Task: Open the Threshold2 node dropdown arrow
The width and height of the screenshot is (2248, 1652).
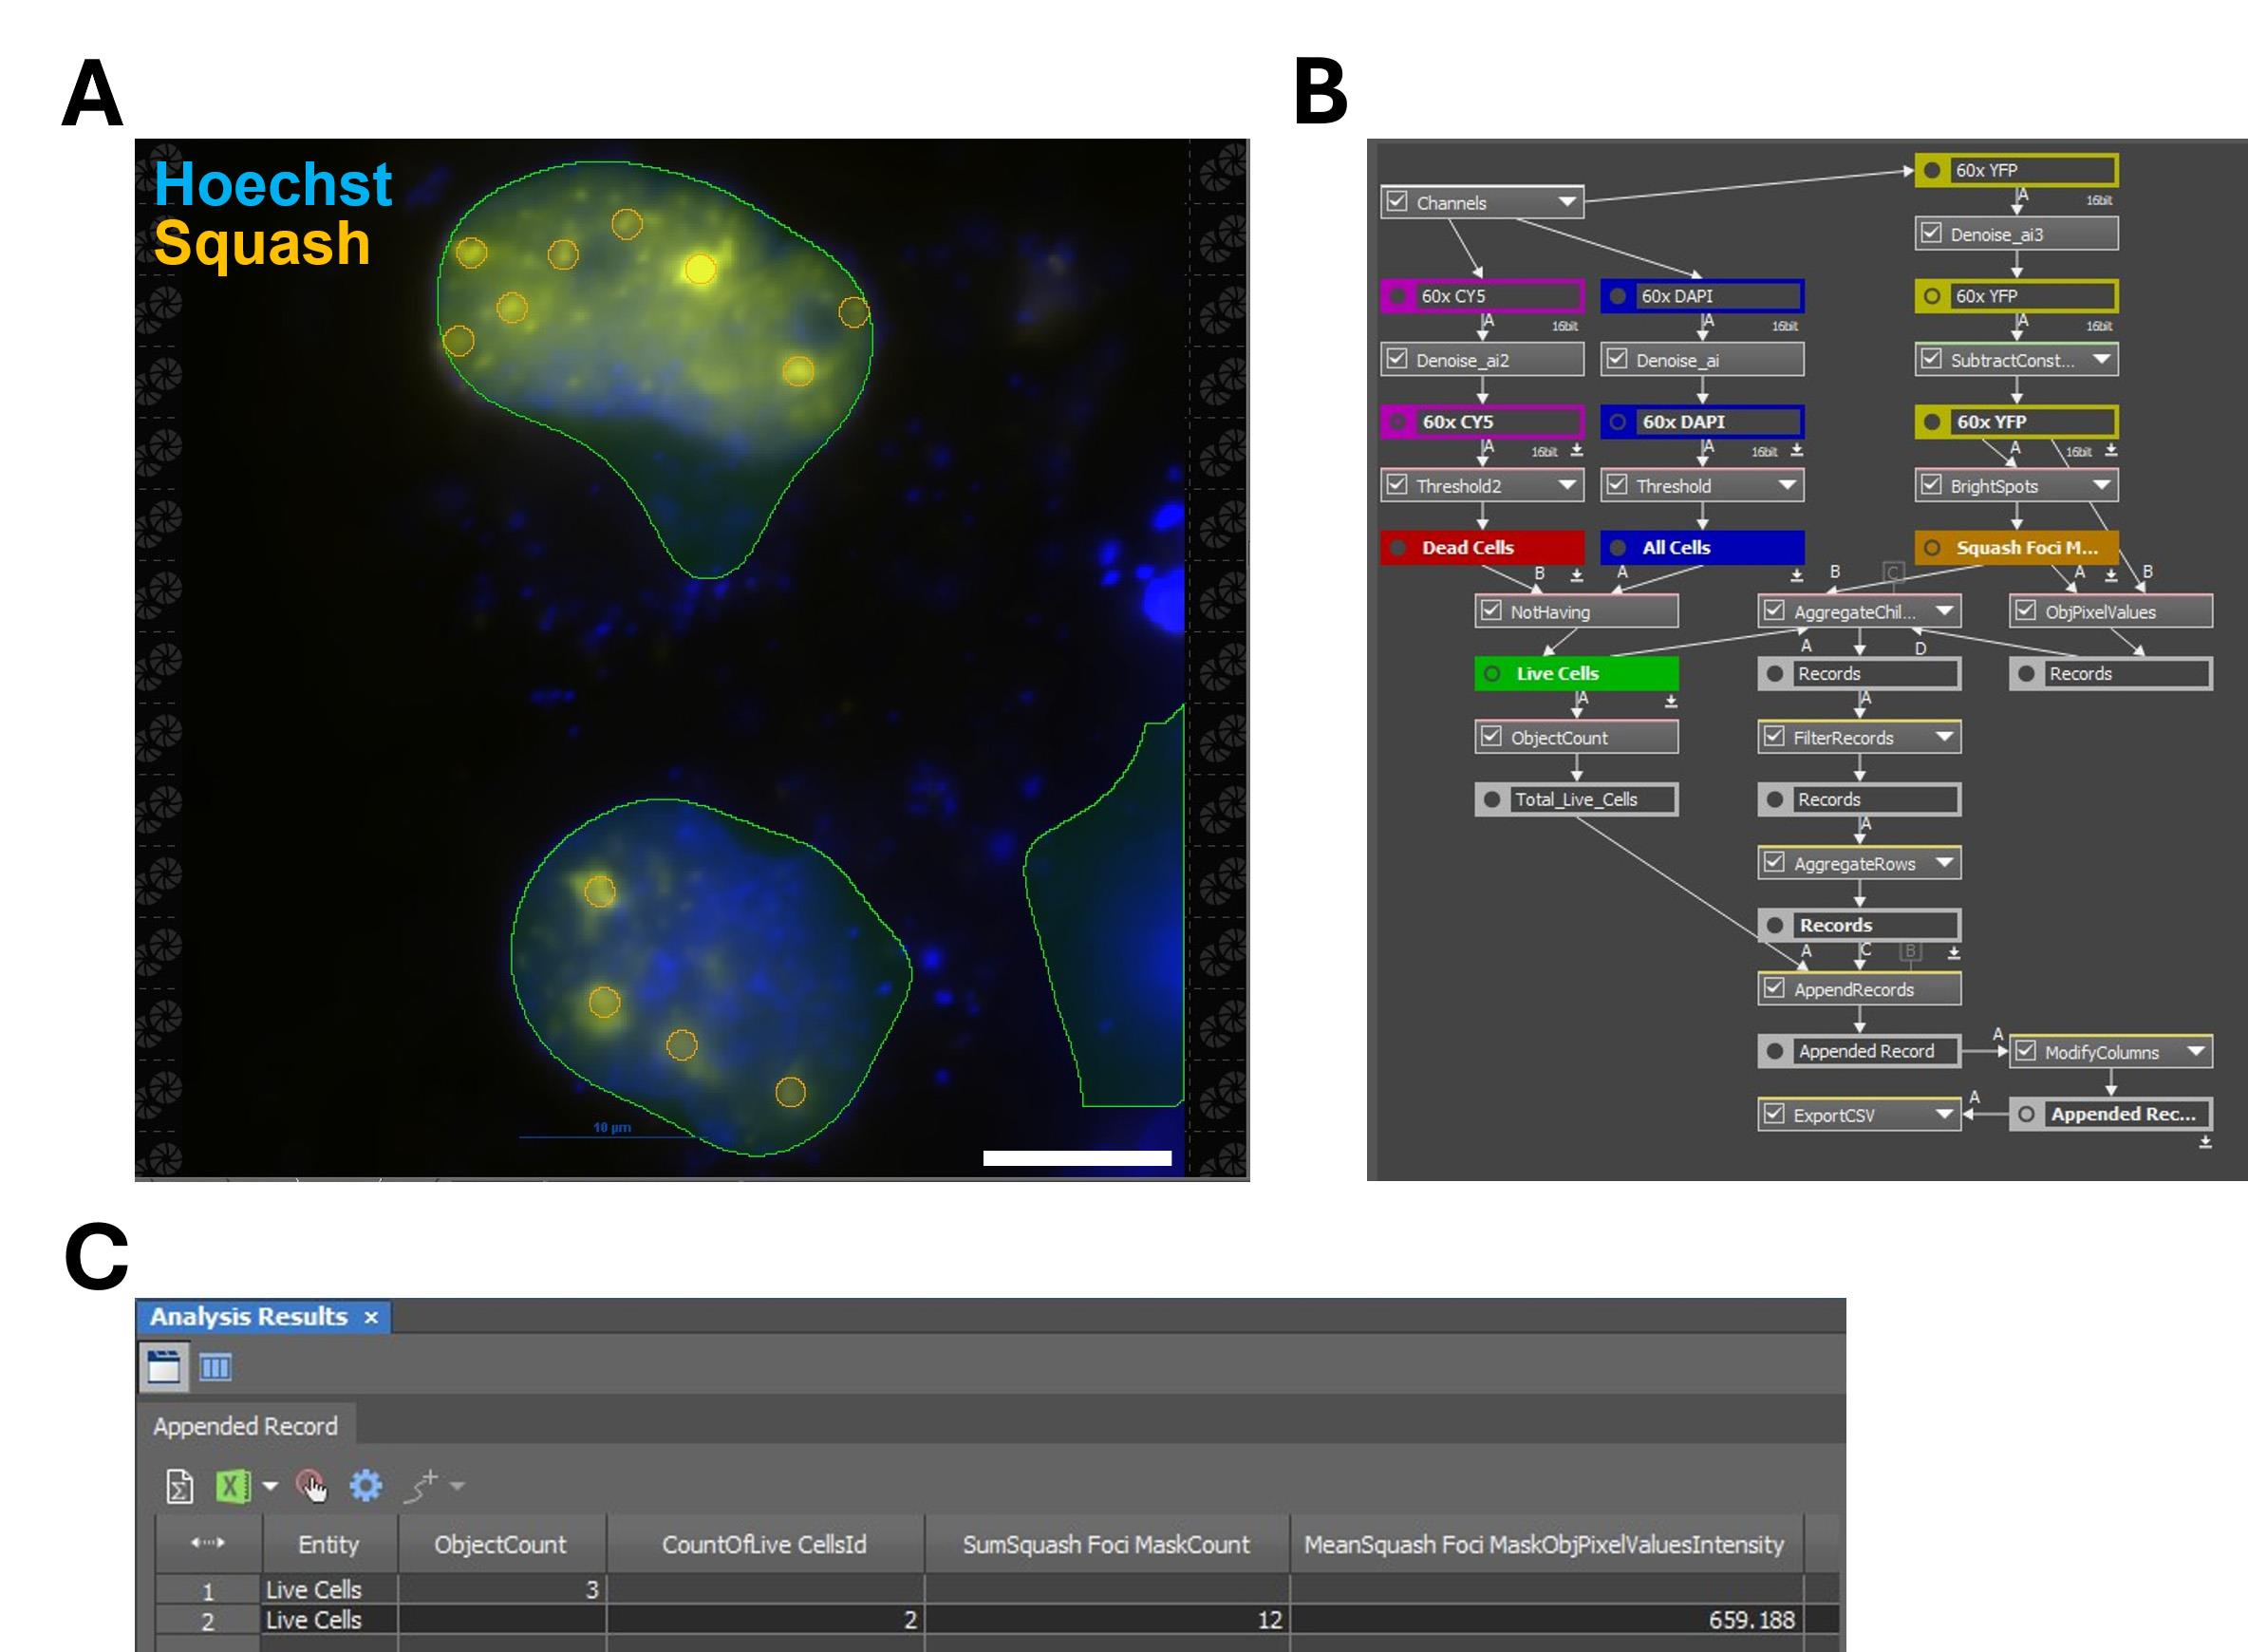Action: [x=1567, y=485]
